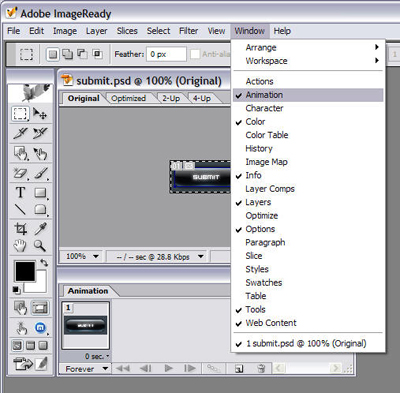Select the Rectangular Marquee tool in toolbox
This screenshot has height=393, width=400.
tap(20, 114)
